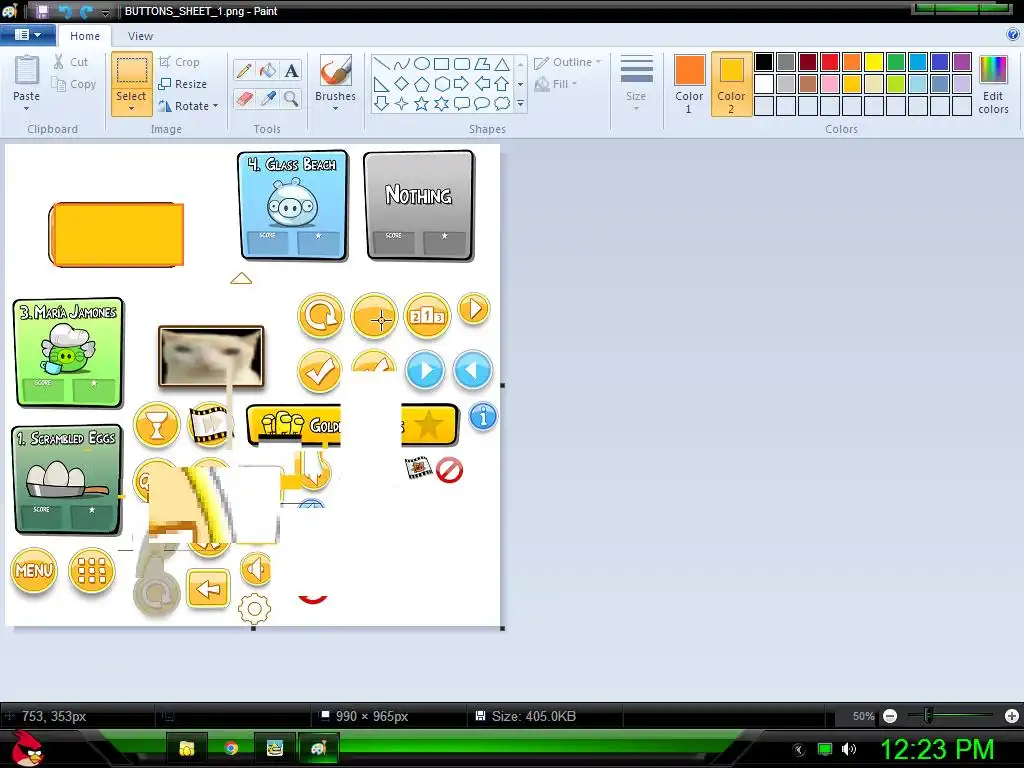
Task: Click the Resize button
Action: (183, 84)
